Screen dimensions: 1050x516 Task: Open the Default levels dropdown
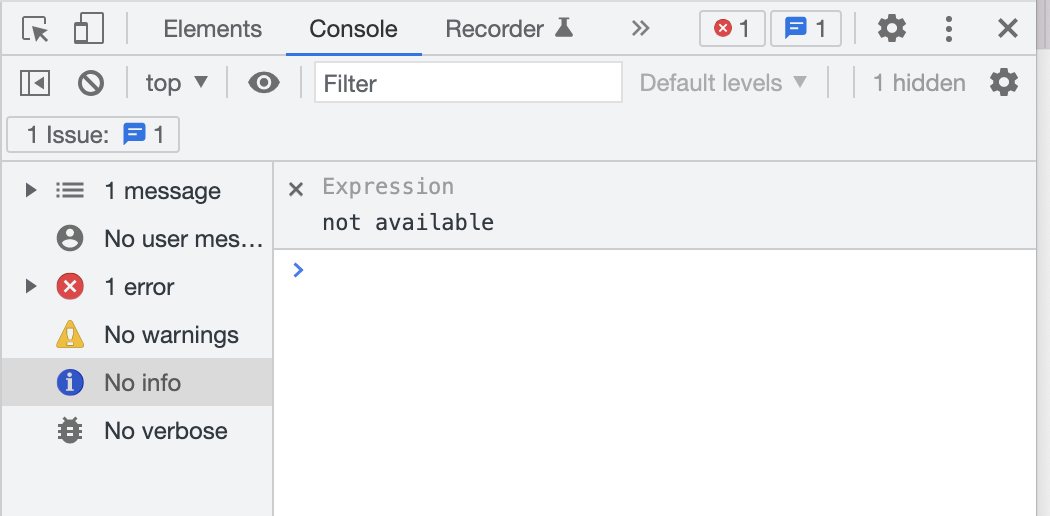723,83
